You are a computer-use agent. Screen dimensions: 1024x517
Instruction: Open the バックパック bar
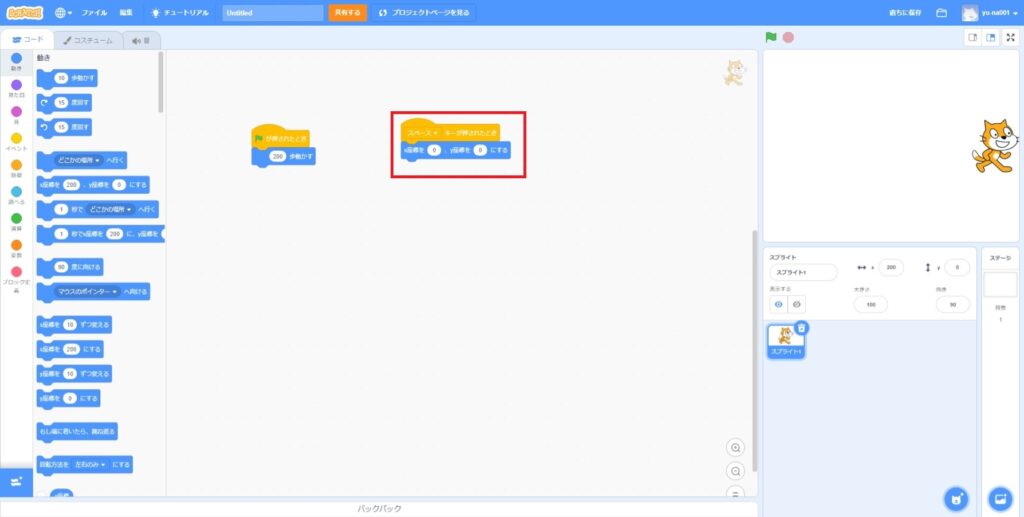379,509
